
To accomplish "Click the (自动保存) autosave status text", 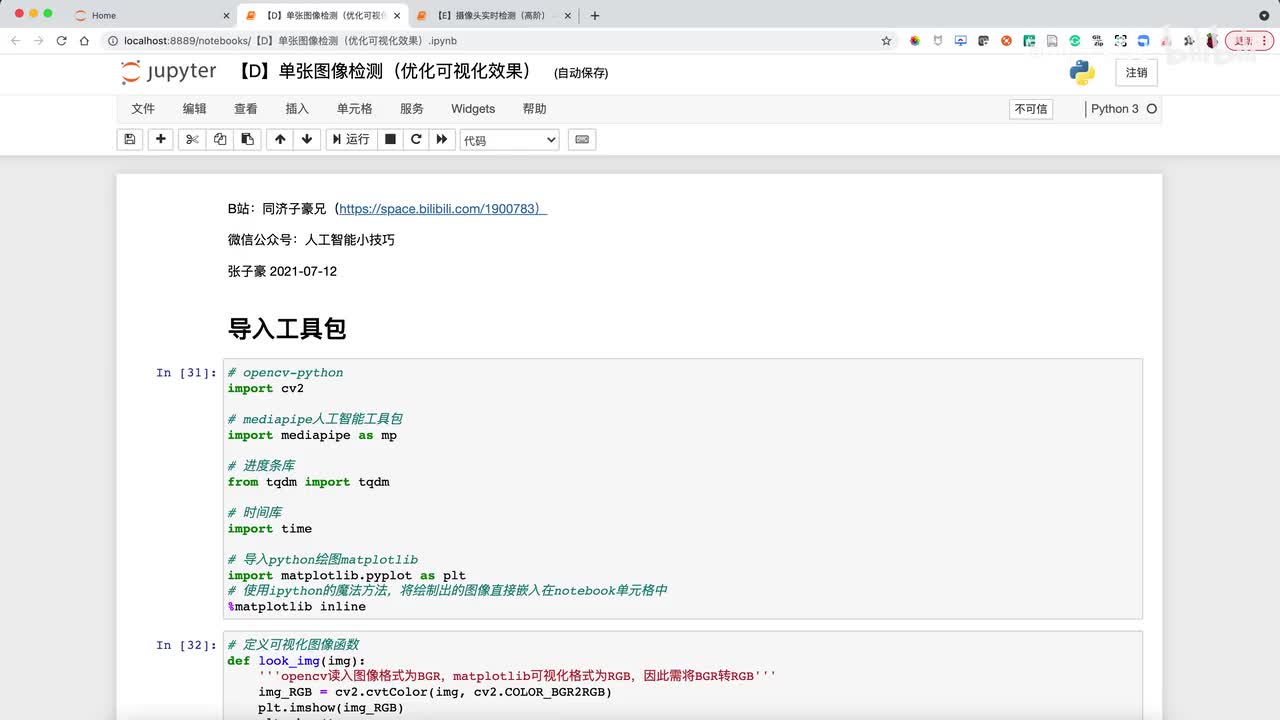I will tap(581, 73).
